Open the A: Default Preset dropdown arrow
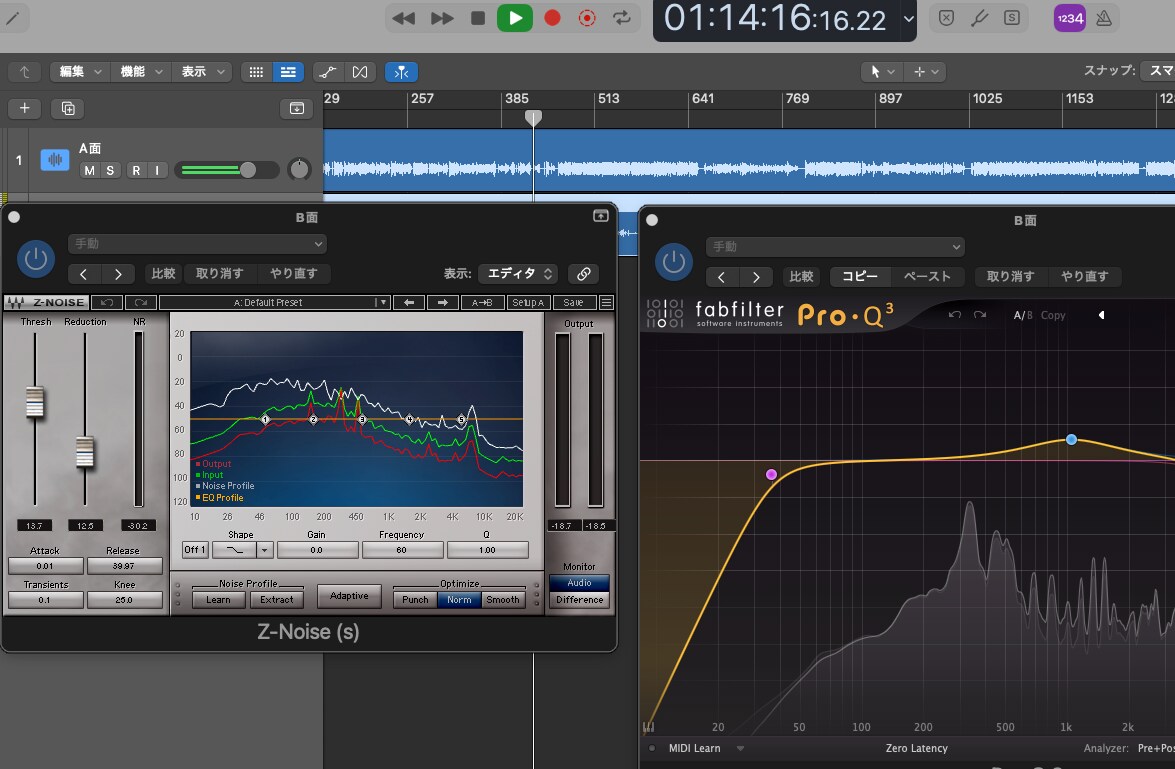This screenshot has width=1175, height=769. [x=382, y=302]
